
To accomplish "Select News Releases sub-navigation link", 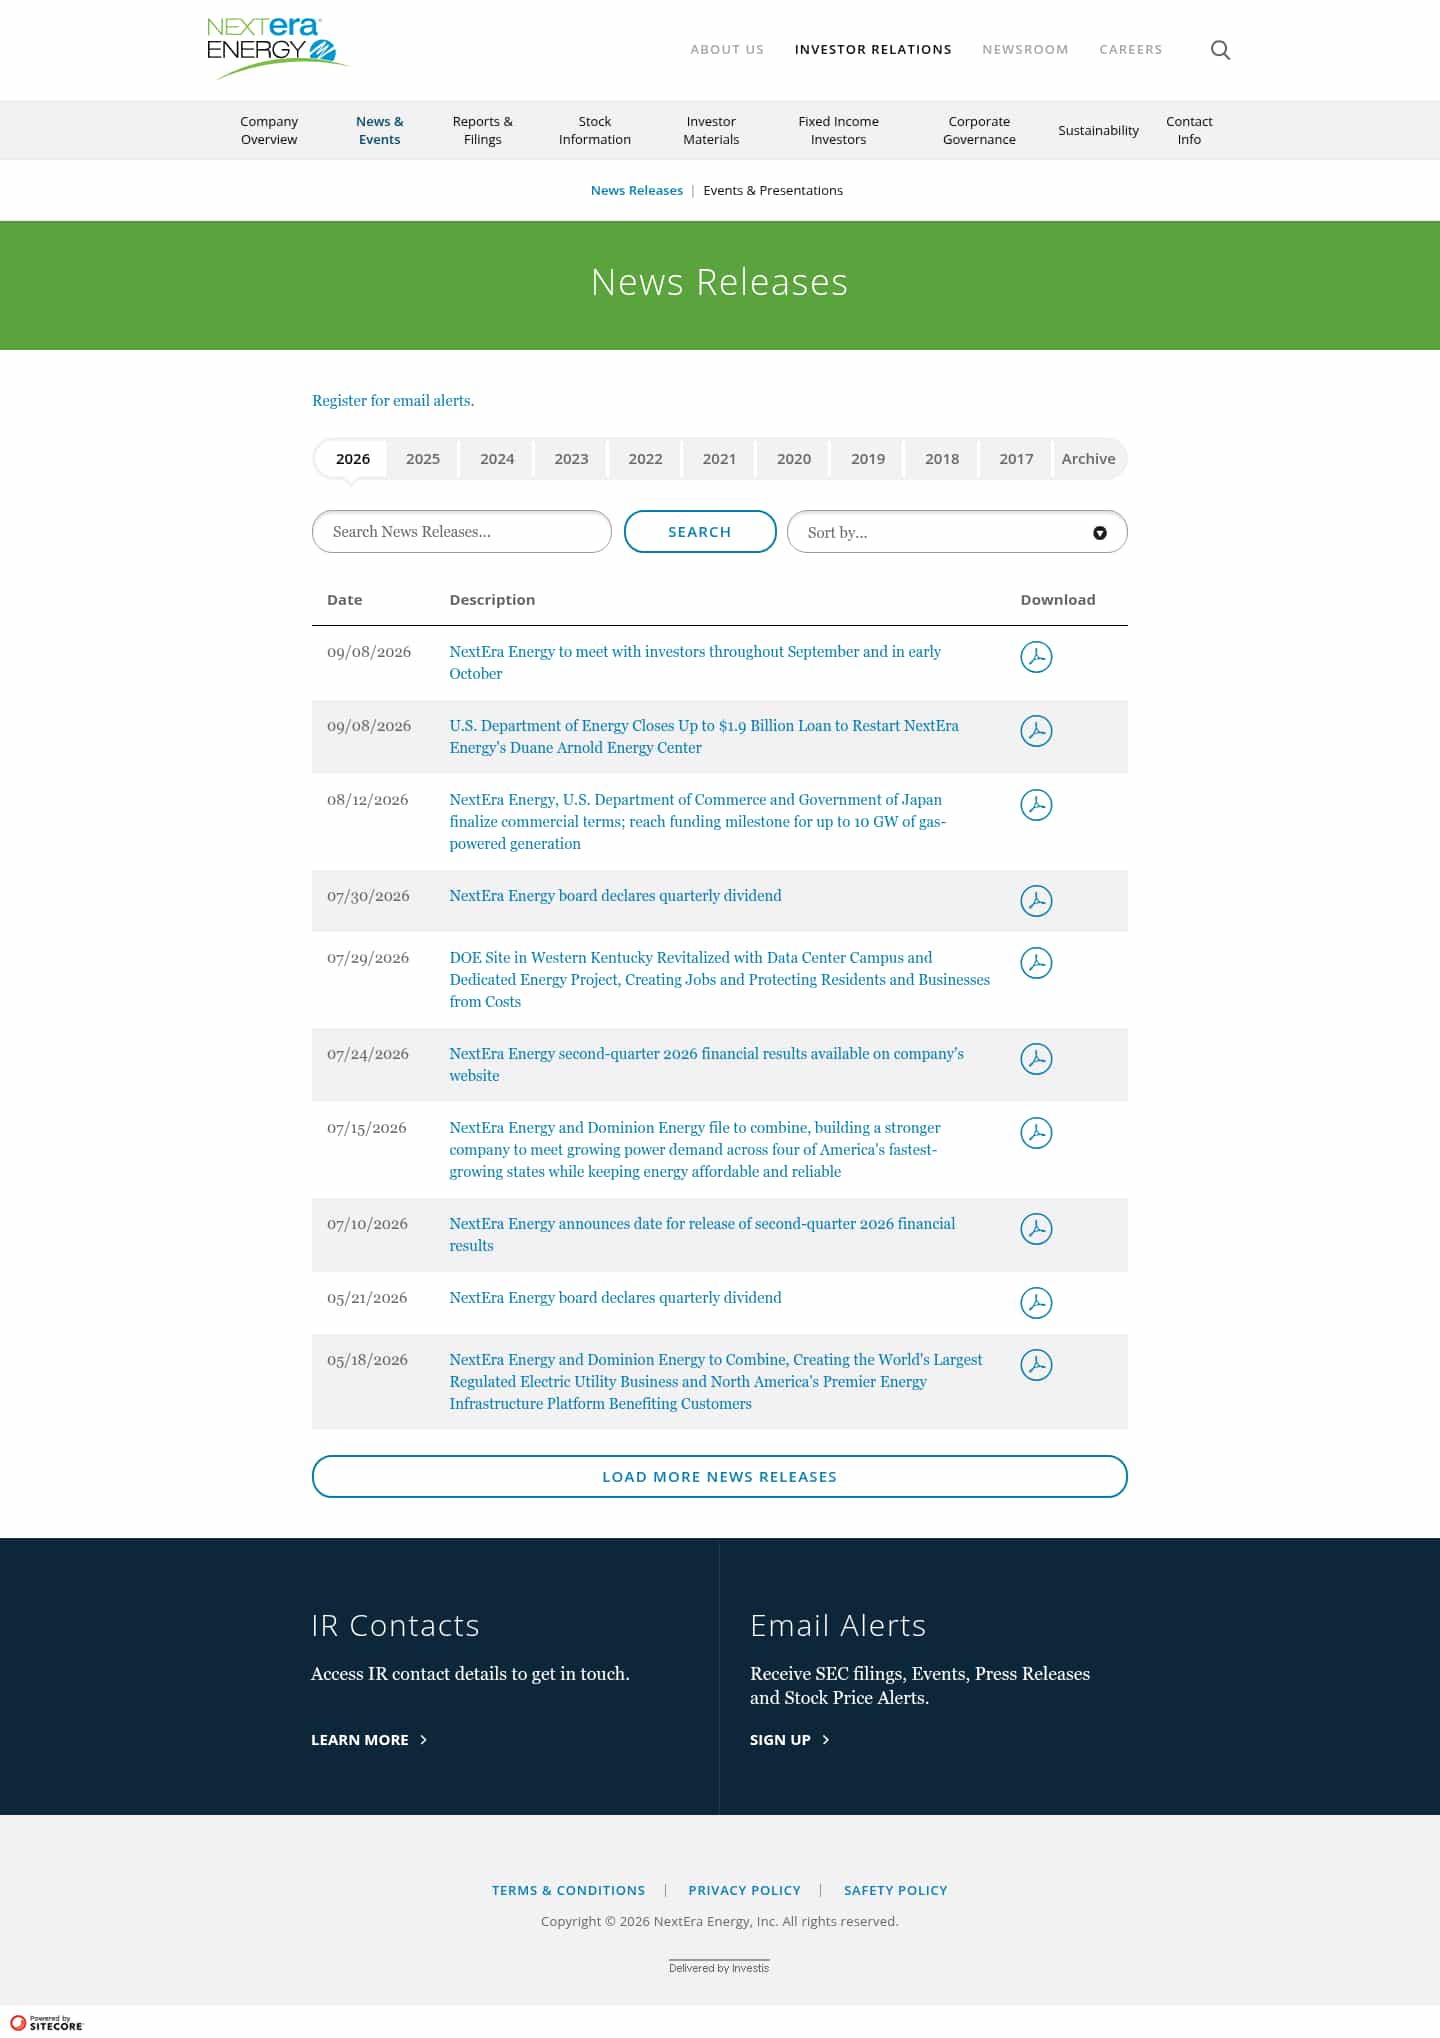I will coord(637,190).
